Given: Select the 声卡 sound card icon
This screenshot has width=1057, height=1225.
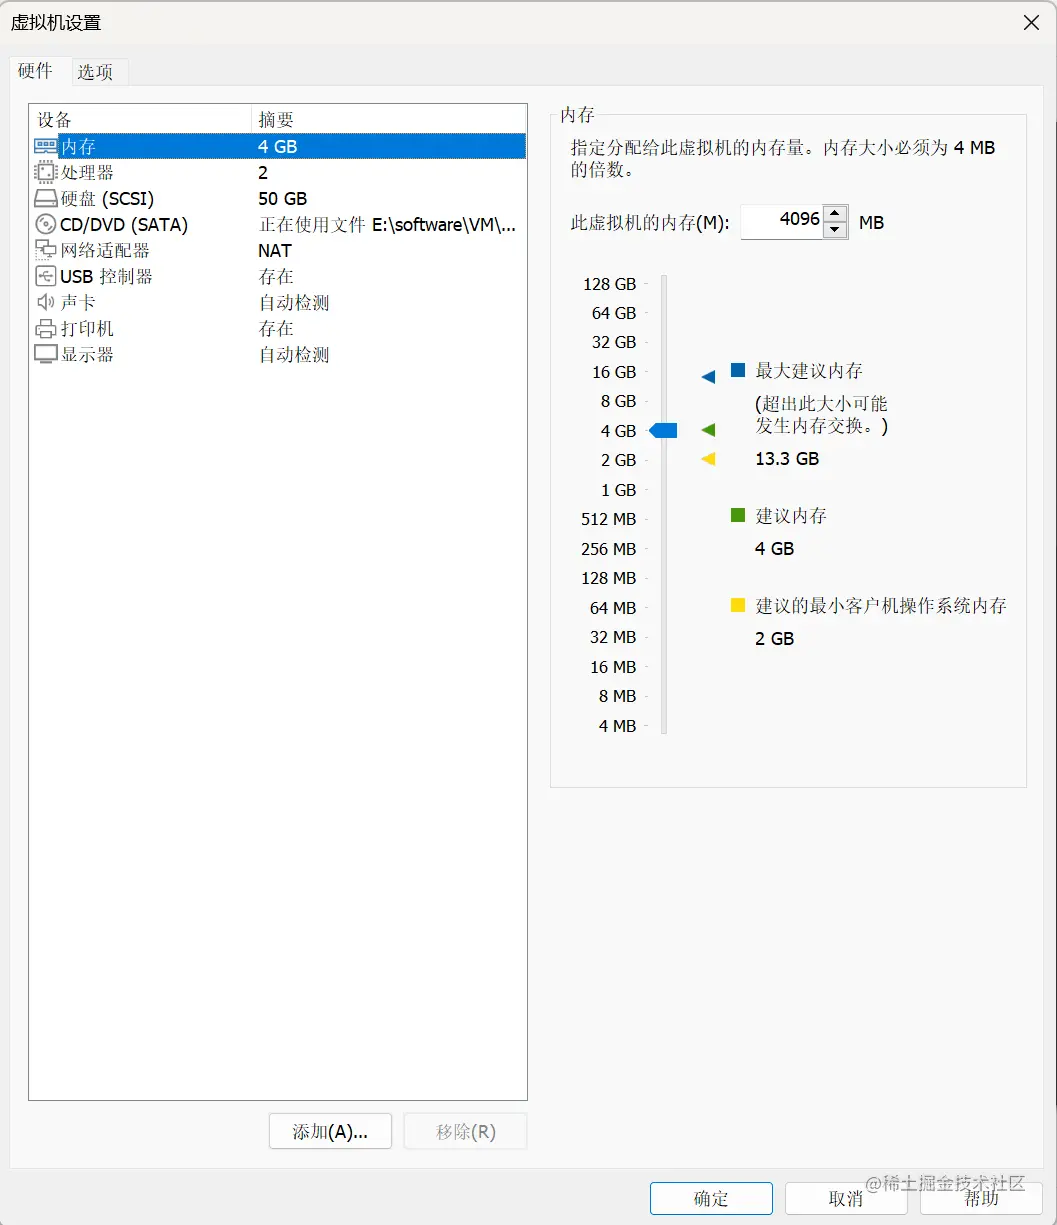Looking at the screenshot, I should point(46,302).
